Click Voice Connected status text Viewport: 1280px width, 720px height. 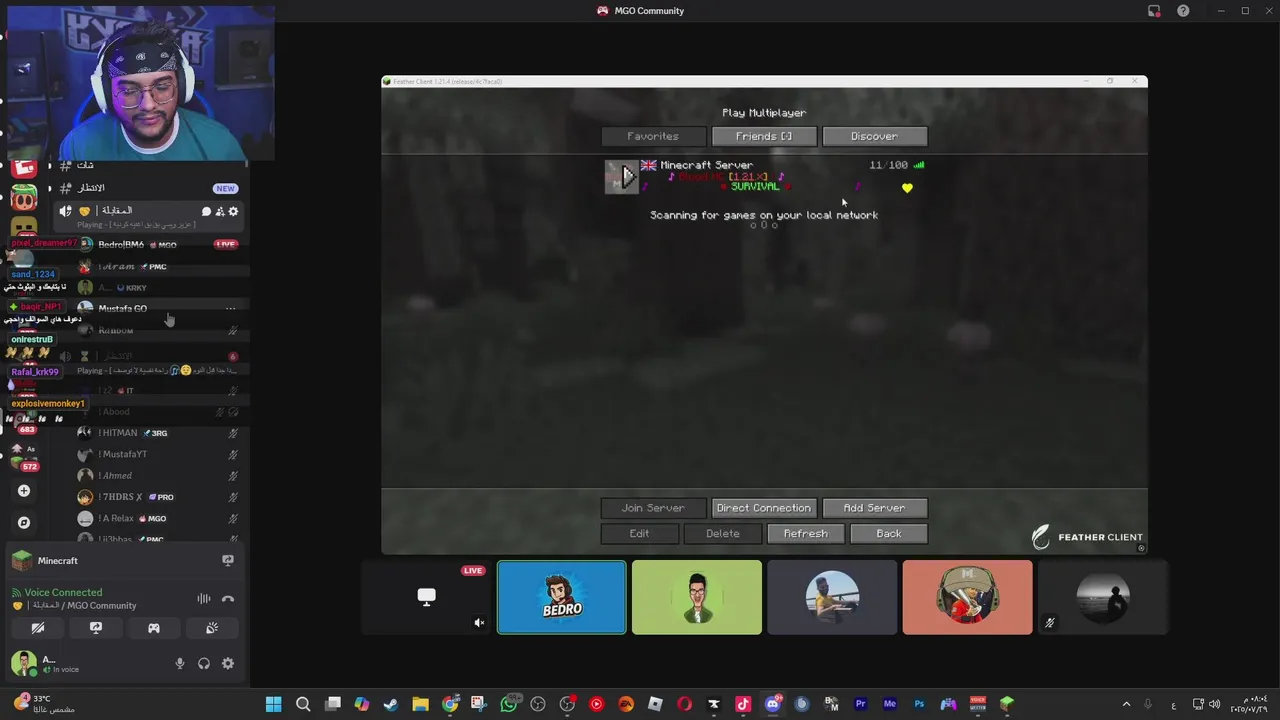pos(63,592)
